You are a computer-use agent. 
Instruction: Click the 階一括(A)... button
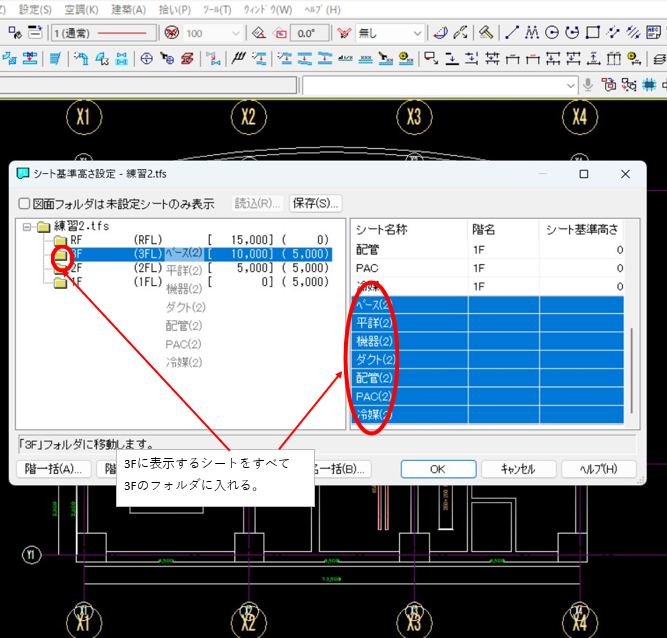point(54,469)
